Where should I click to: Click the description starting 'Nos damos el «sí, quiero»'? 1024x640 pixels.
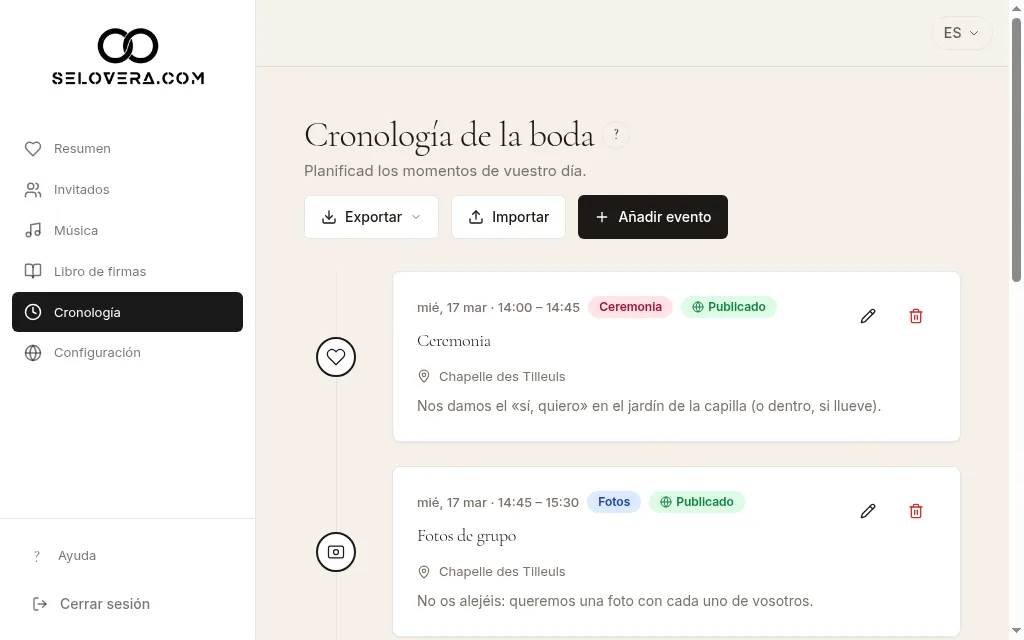click(x=649, y=406)
